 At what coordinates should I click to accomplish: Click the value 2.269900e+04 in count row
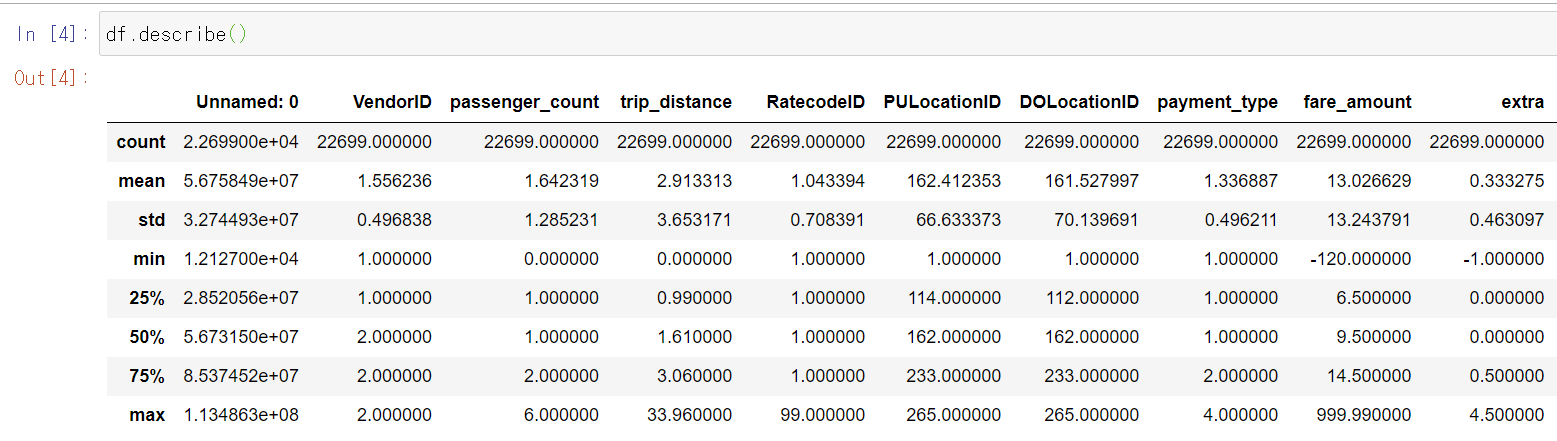click(x=241, y=142)
